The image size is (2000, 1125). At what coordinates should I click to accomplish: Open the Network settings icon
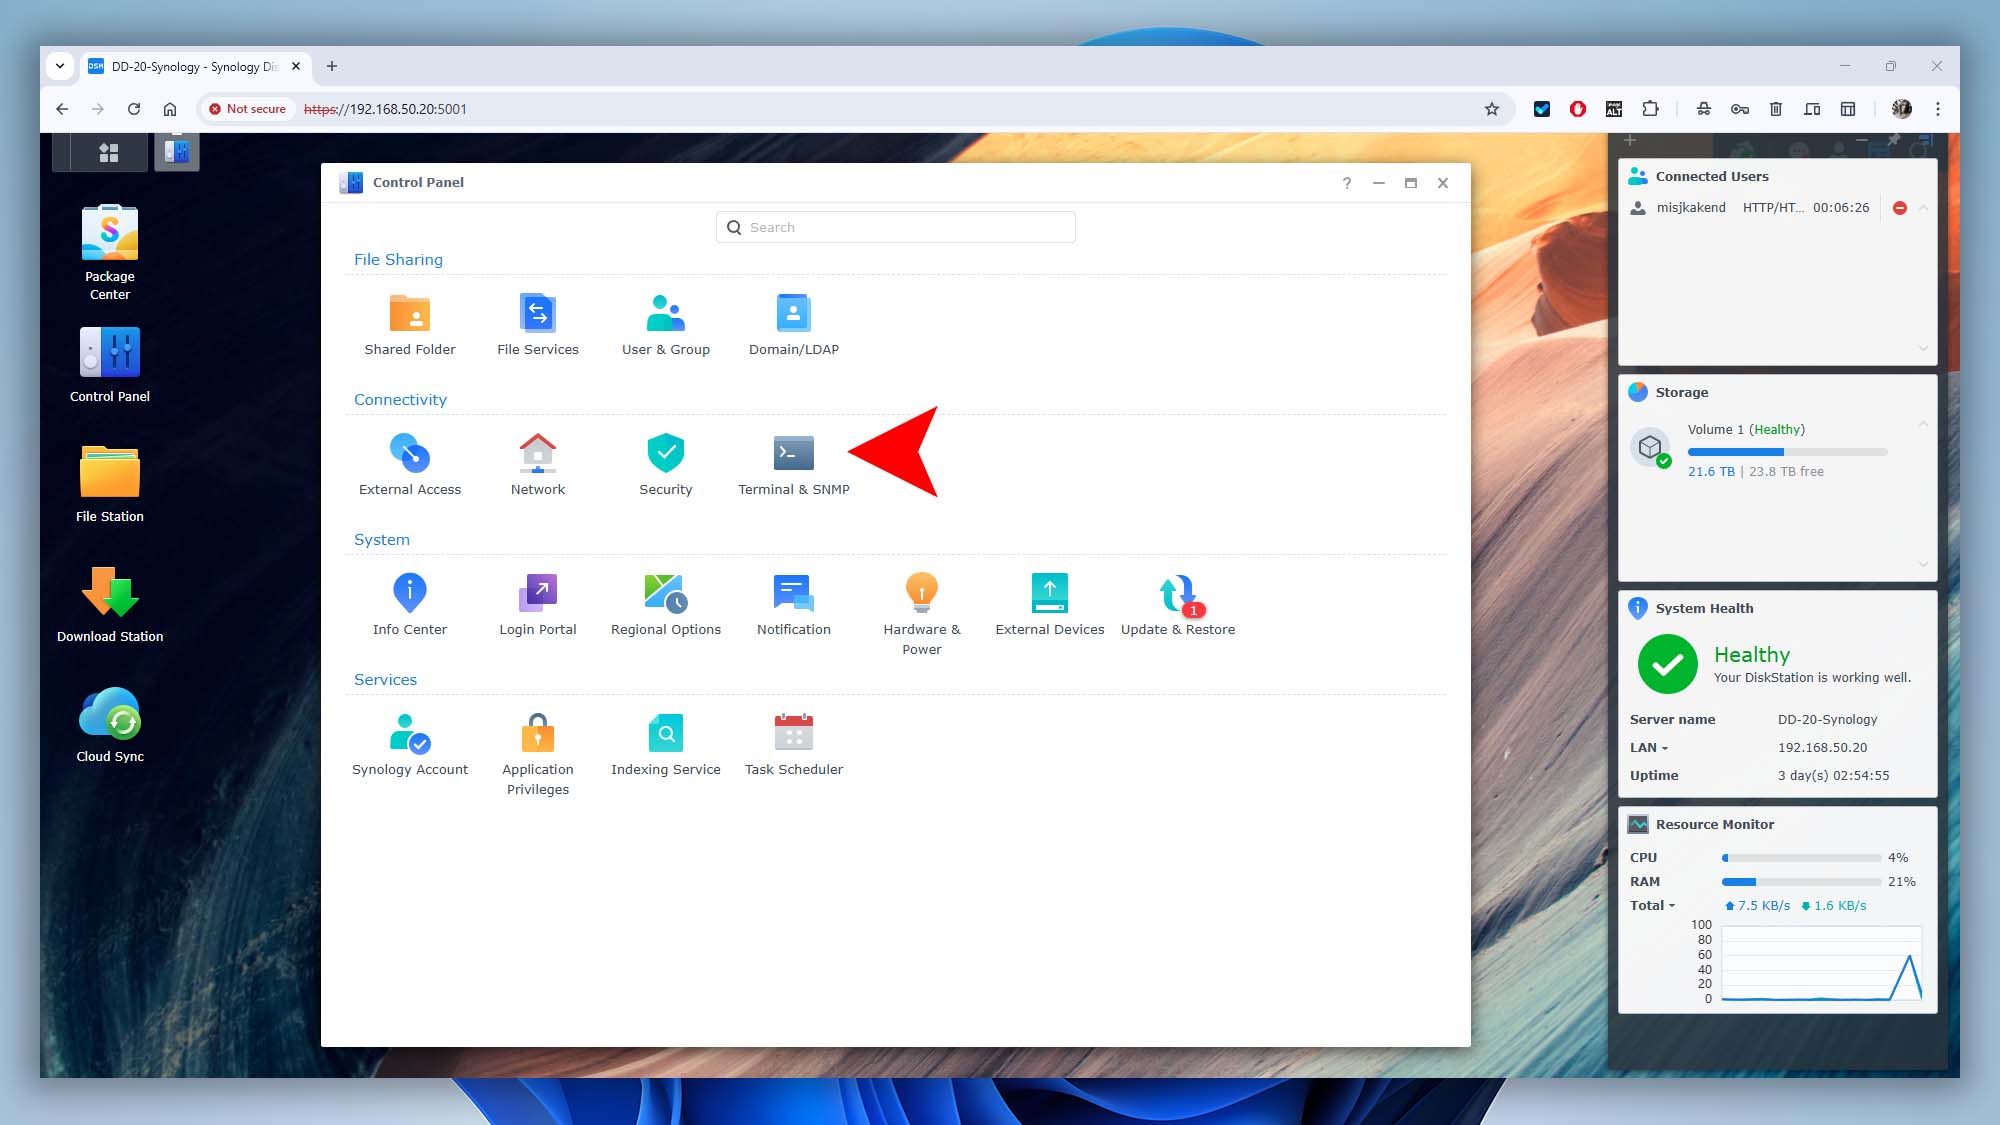tap(538, 465)
